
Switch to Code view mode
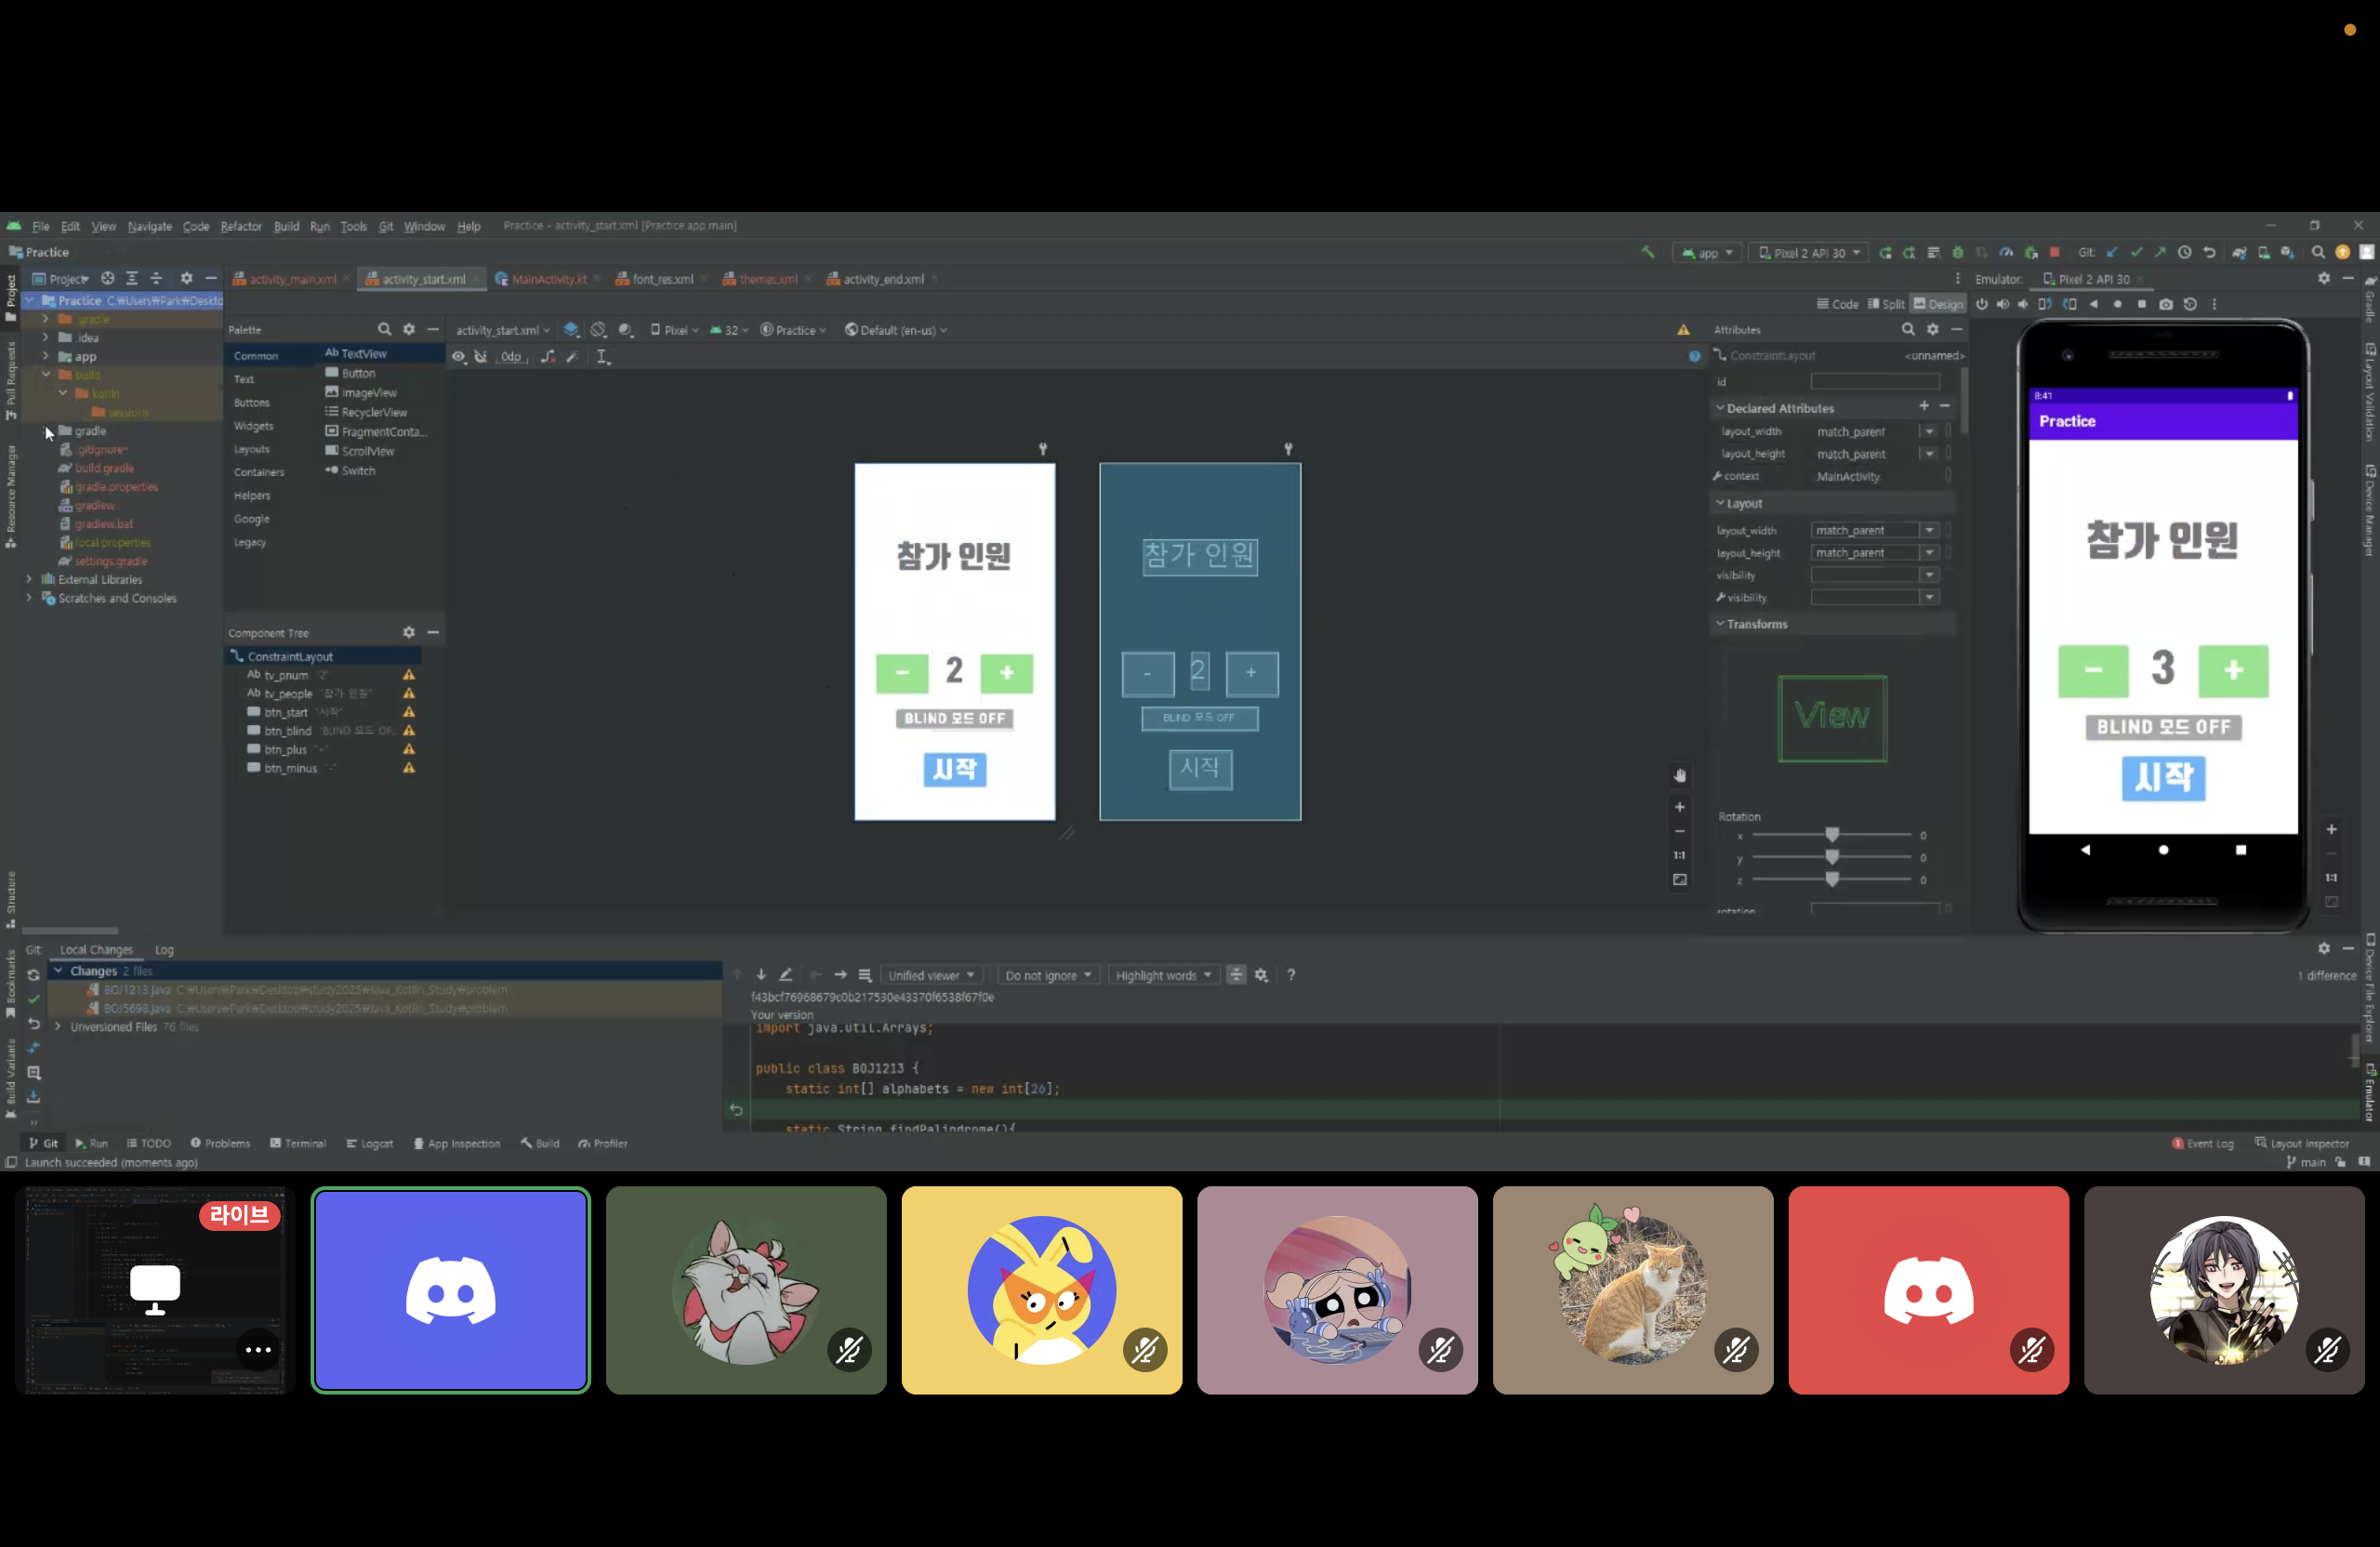coord(1837,304)
